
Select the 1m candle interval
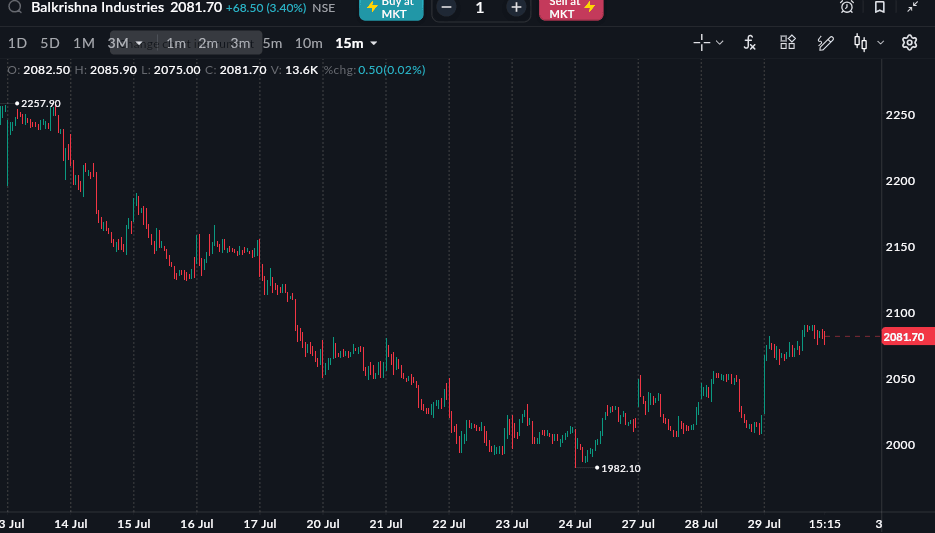(176, 44)
